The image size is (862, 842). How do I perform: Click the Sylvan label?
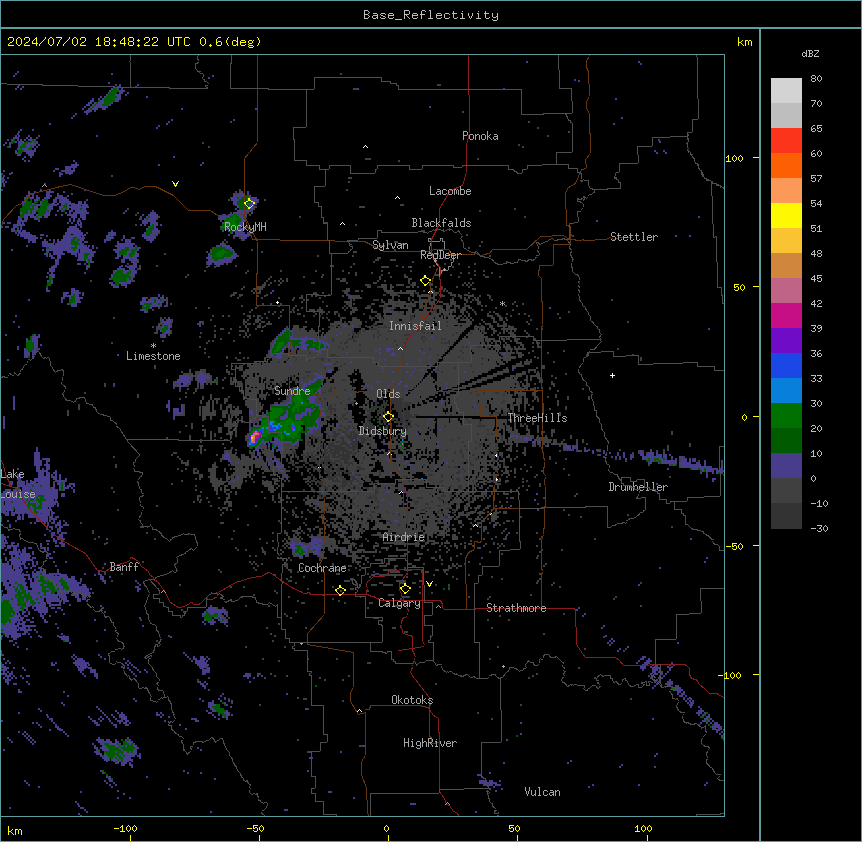390,245
